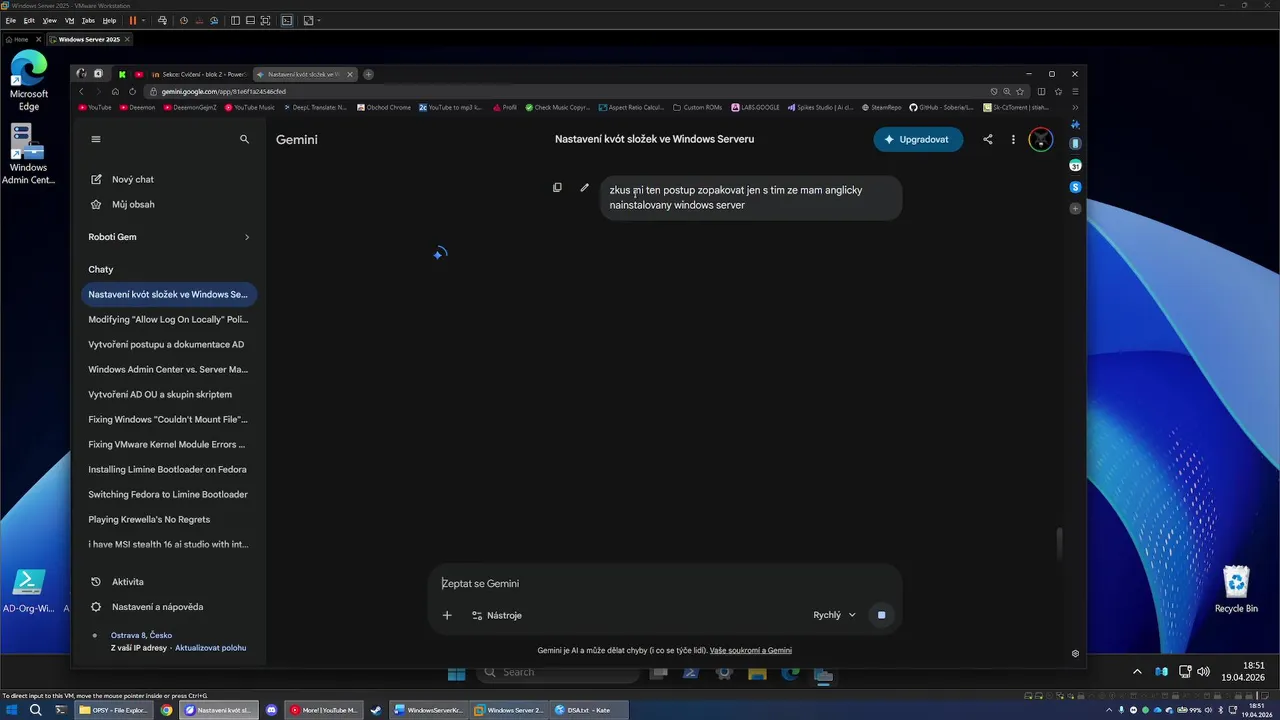1280x720 pixels.
Task: Open browser side panel calendar icon
Action: click(1075, 165)
